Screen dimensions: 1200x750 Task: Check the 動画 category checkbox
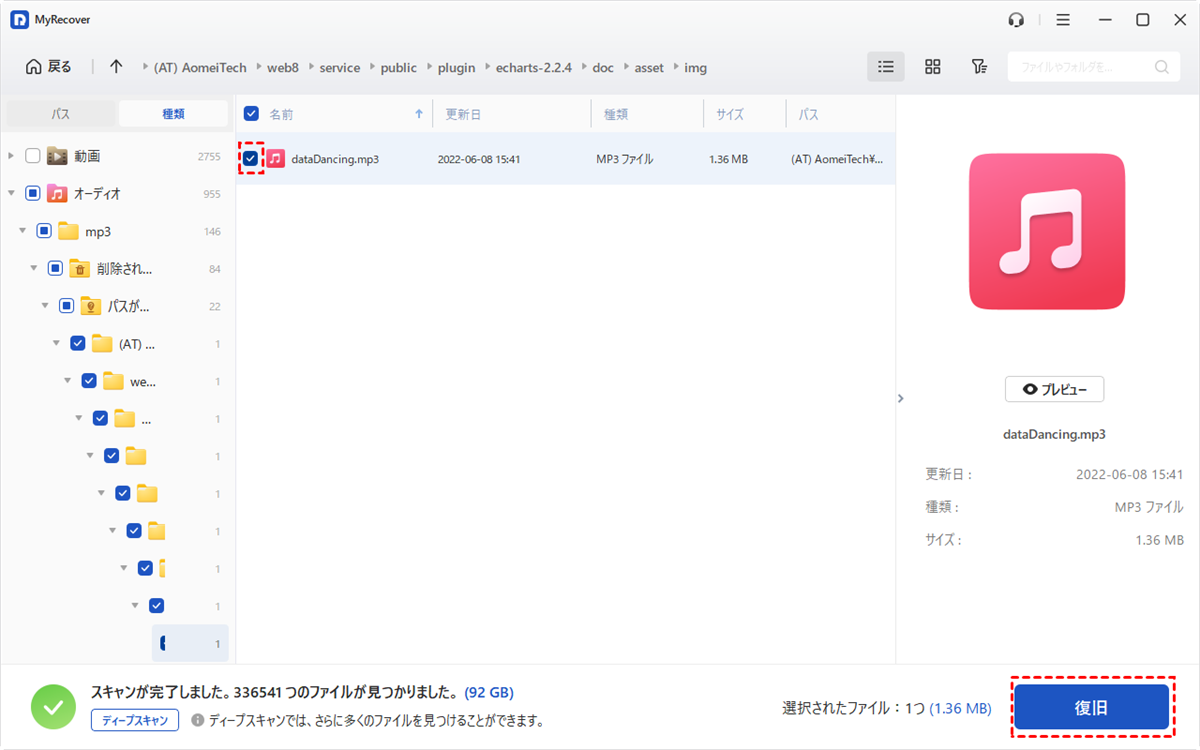(x=33, y=156)
